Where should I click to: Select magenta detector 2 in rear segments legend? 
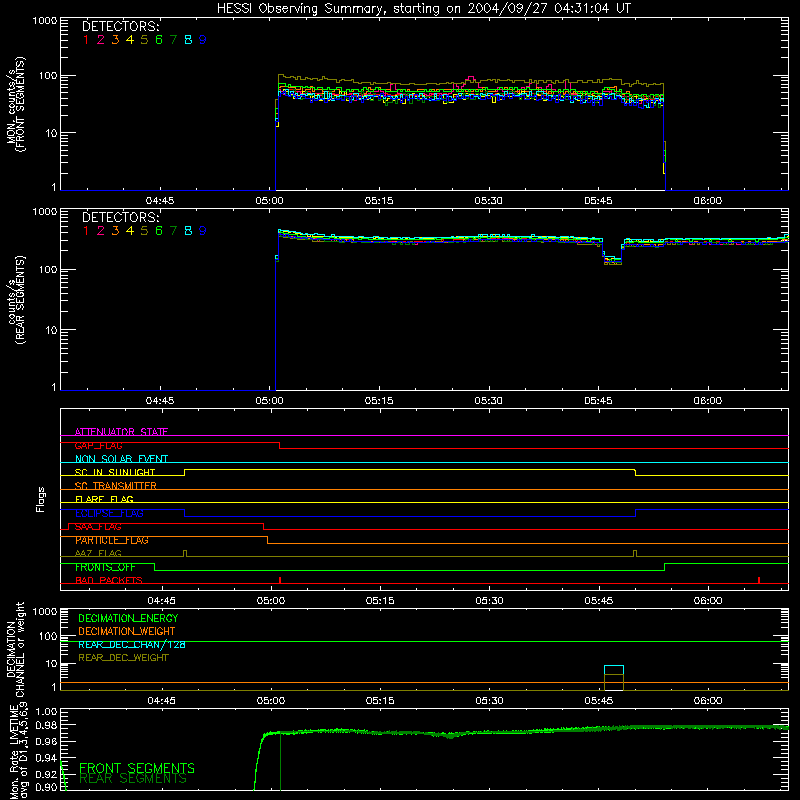(101, 231)
